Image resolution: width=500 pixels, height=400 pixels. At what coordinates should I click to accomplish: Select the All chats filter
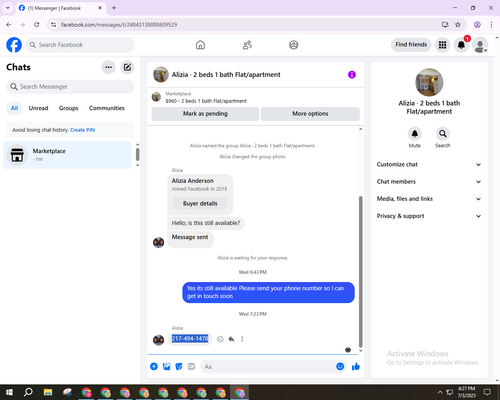click(x=14, y=108)
